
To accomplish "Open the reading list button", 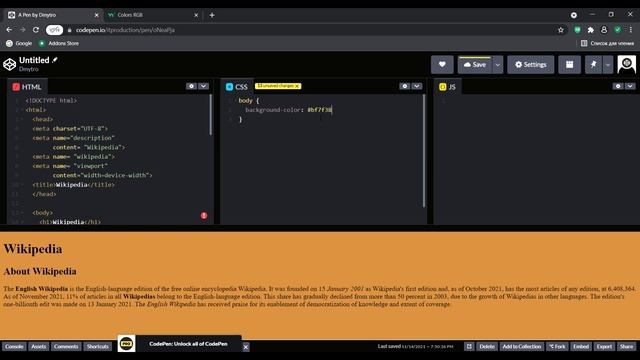I will [x=608, y=43].
